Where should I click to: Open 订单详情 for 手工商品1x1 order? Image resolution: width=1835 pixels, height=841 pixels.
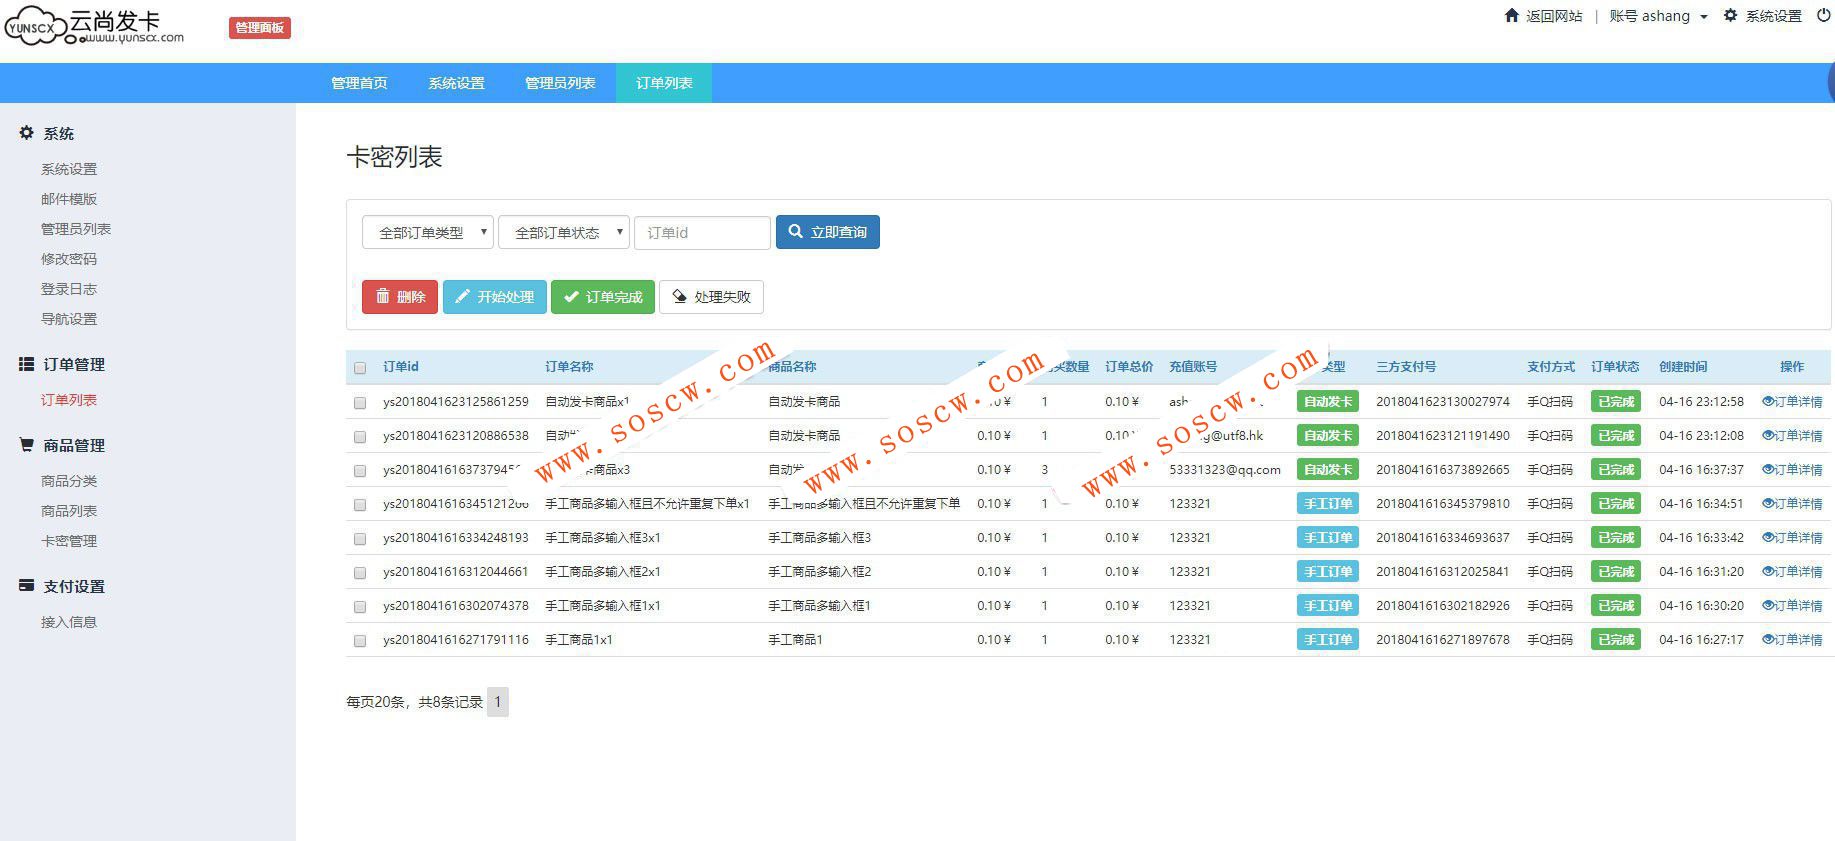click(x=1792, y=639)
